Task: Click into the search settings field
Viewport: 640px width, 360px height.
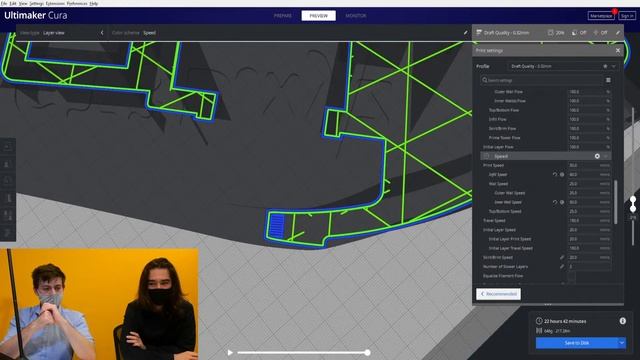Action: point(541,80)
